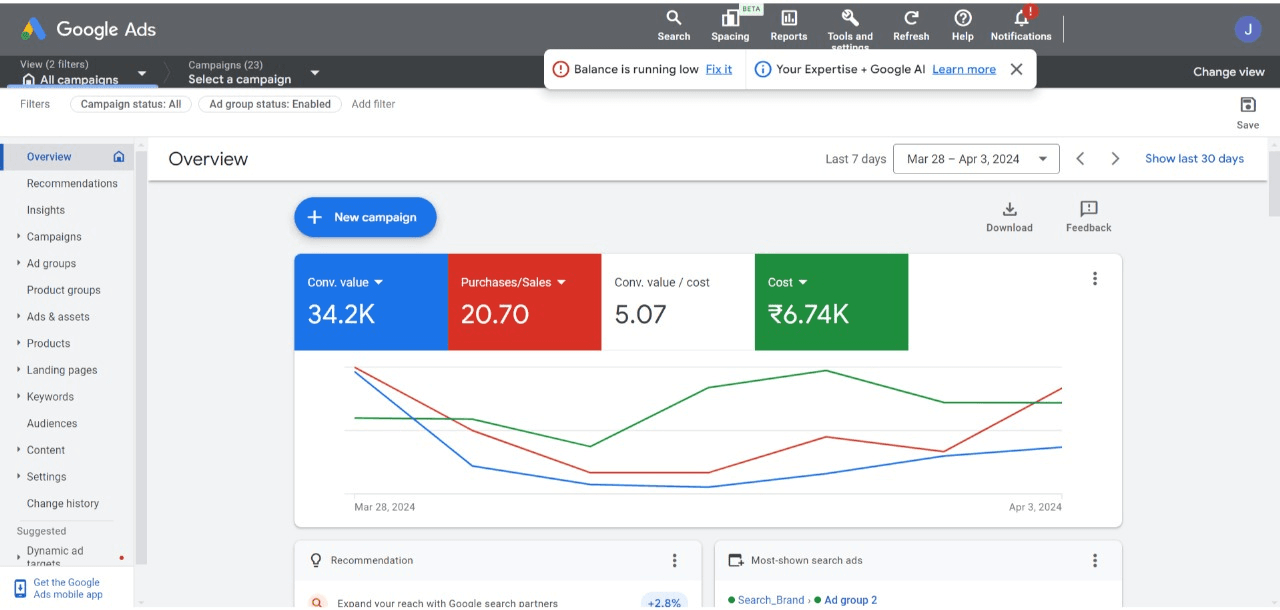Viewport: 1280px width, 610px height.
Task: Click the home icon beside Overview
Action: pos(119,157)
